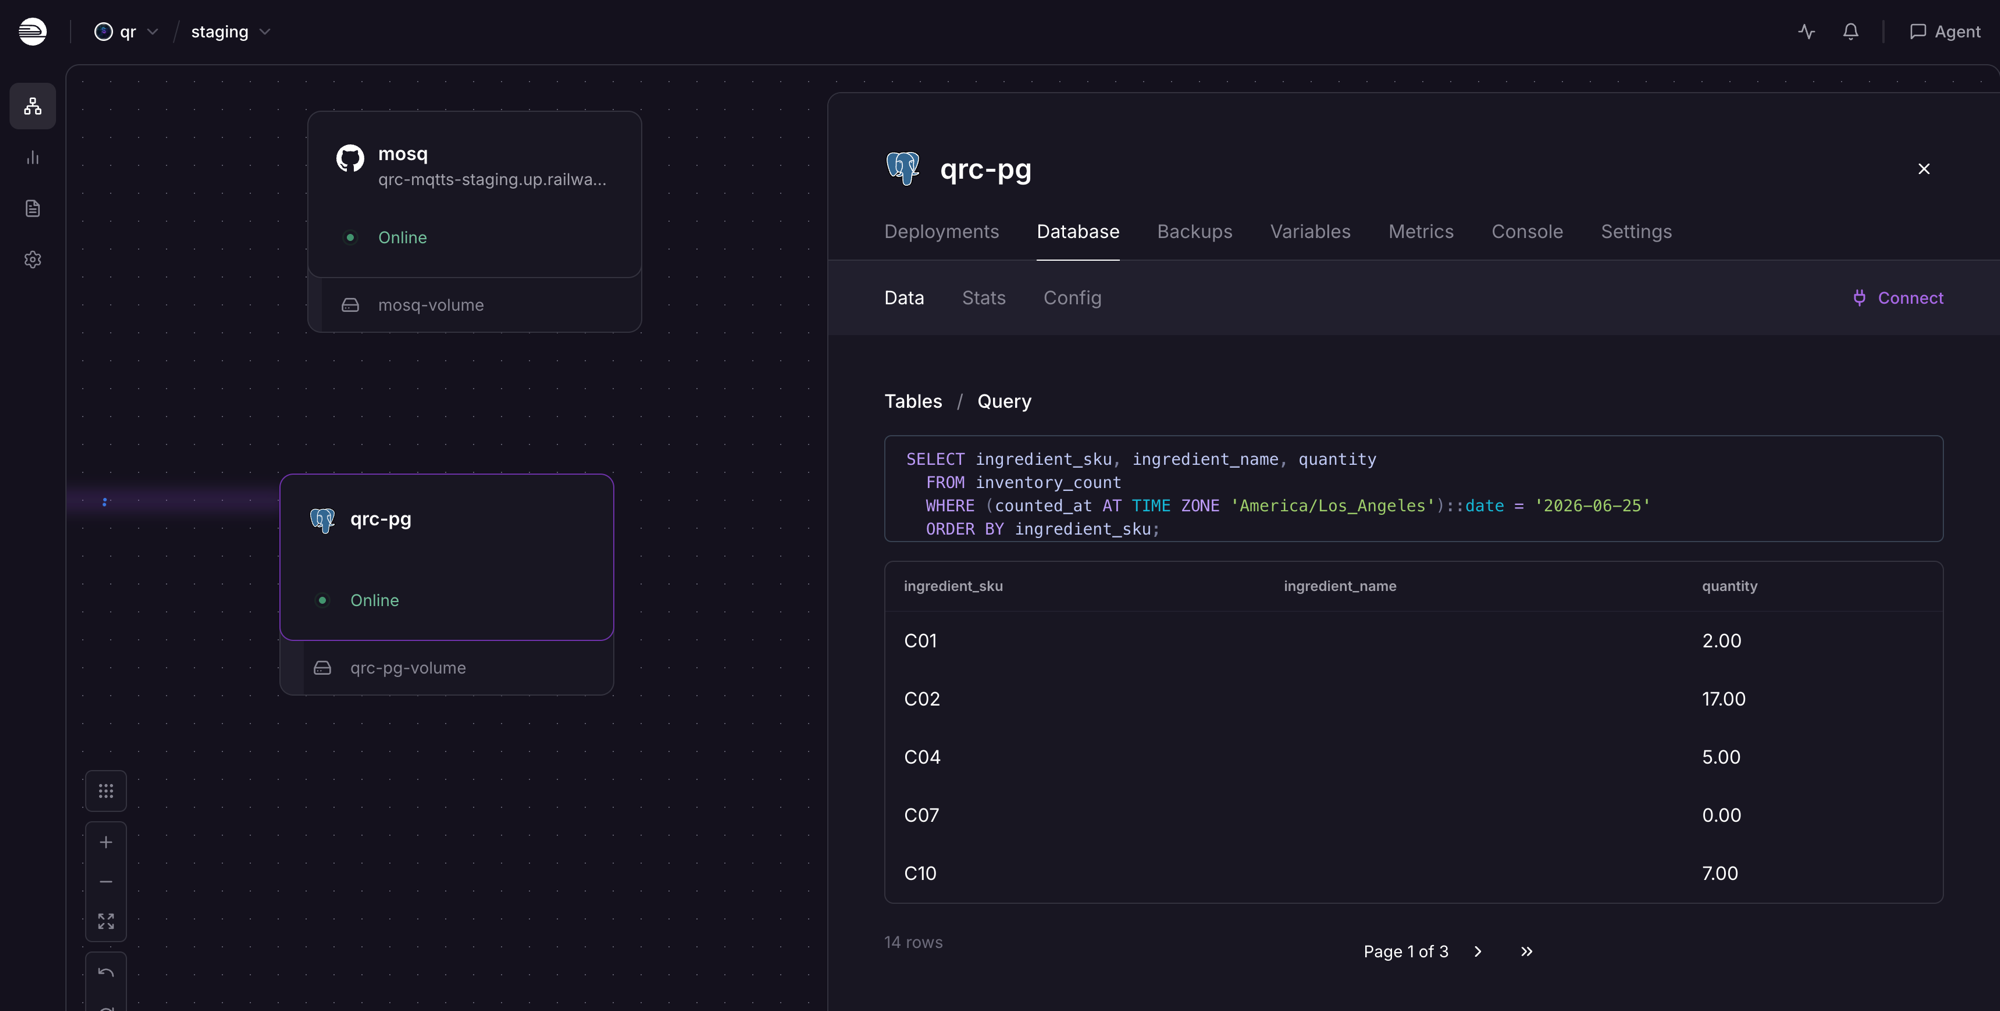Open the Architecture canvas sidebar icon
Viewport: 2000px width, 1011px height.
33,106
